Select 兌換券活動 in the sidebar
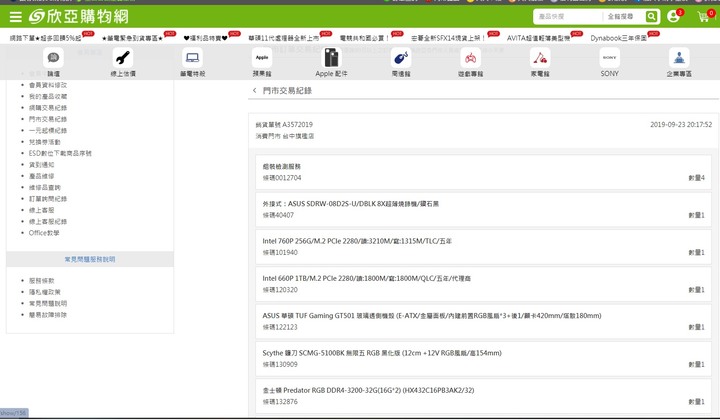Viewport: 720px width, 420px height. tap(45, 142)
